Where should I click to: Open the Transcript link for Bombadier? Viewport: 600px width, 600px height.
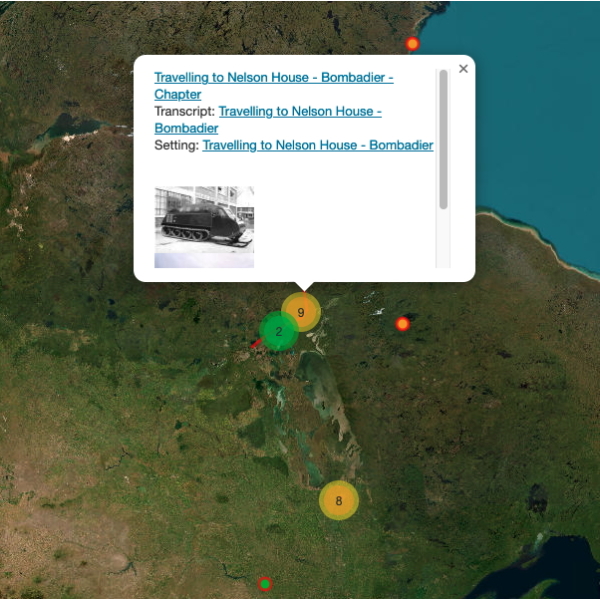[x=299, y=111]
